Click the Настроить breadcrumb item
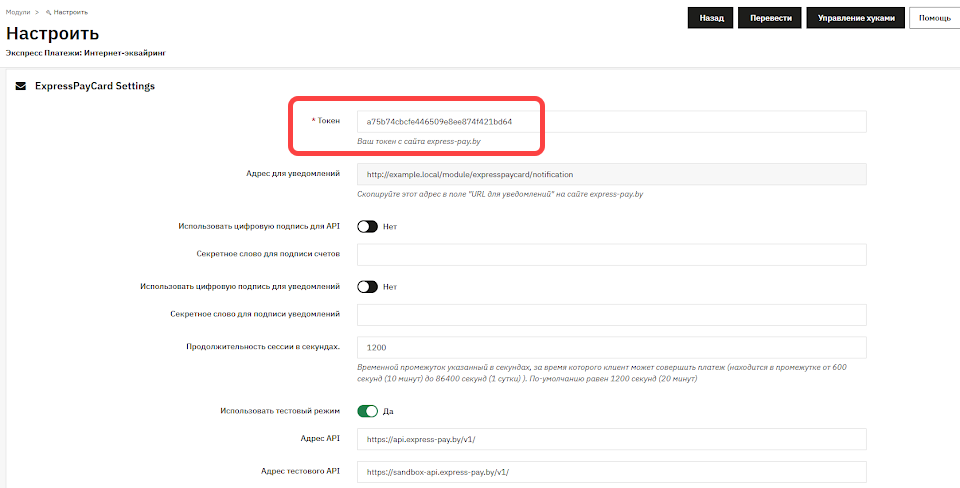Screen dimensions: 960x488 (70, 12)
